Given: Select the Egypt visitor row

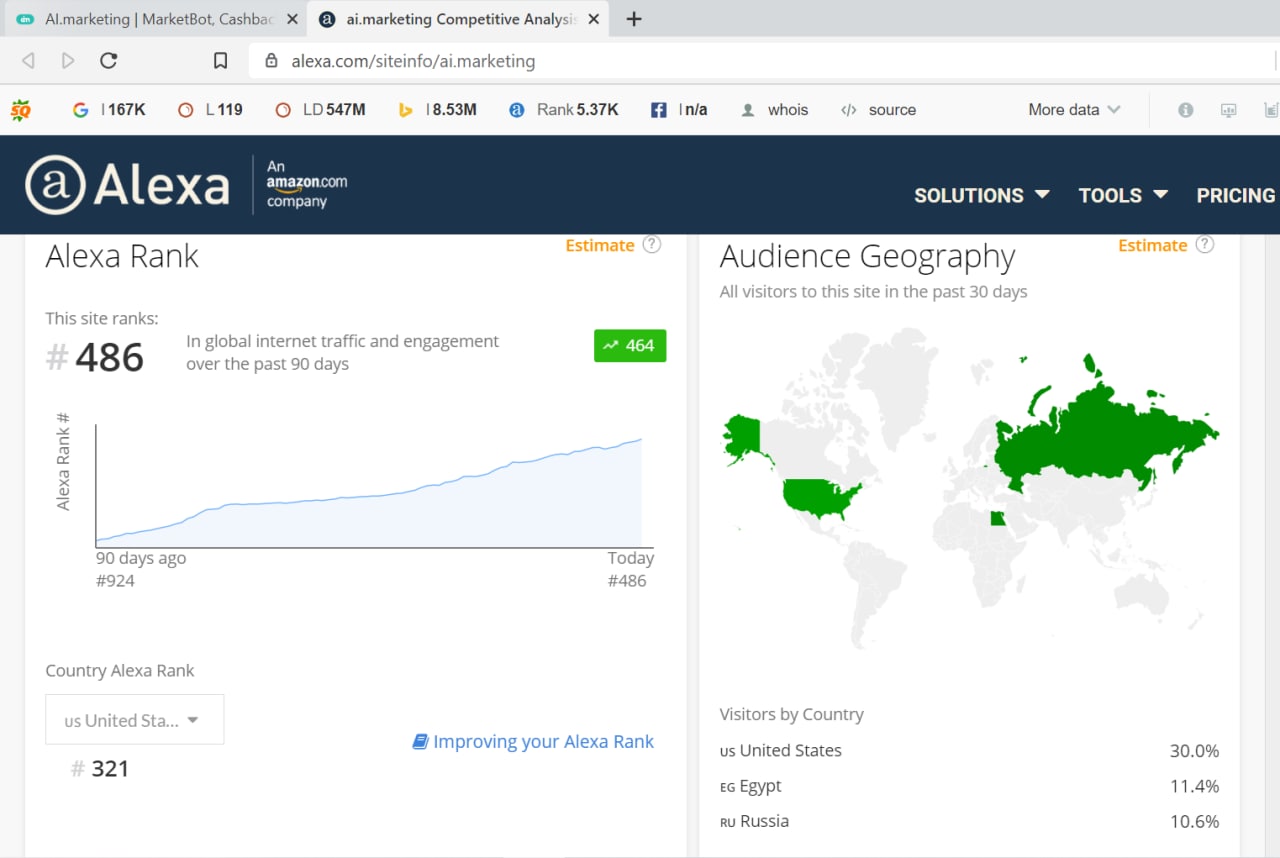Looking at the screenshot, I should pos(969,786).
